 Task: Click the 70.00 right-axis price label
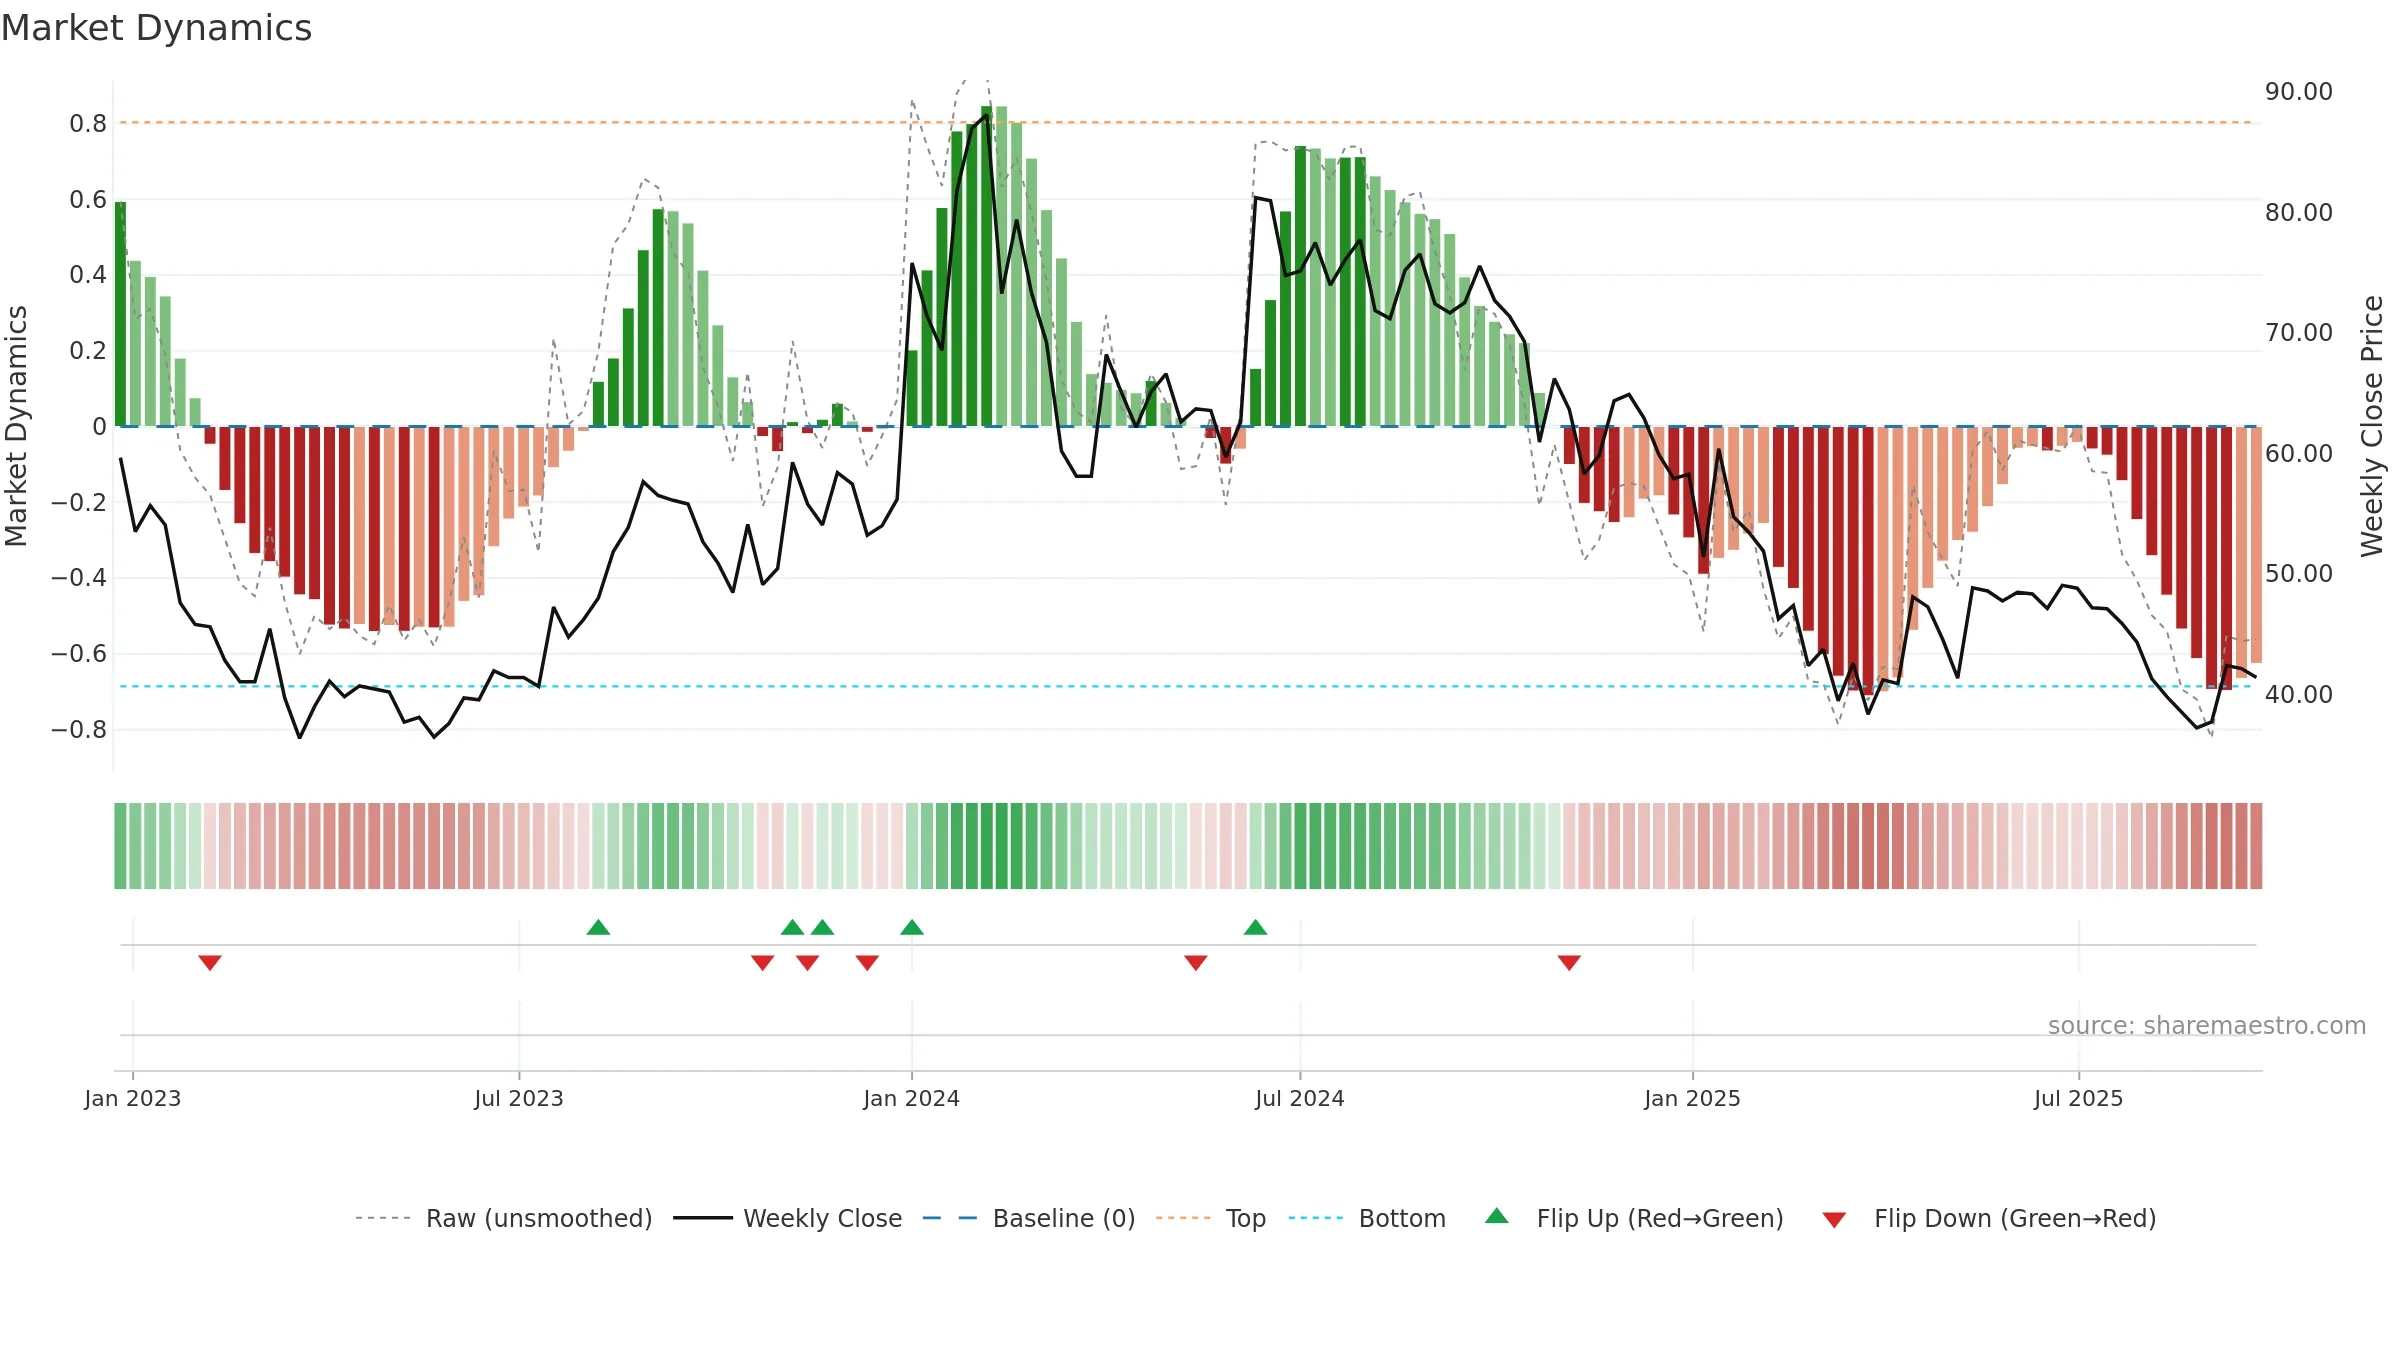click(x=2299, y=333)
